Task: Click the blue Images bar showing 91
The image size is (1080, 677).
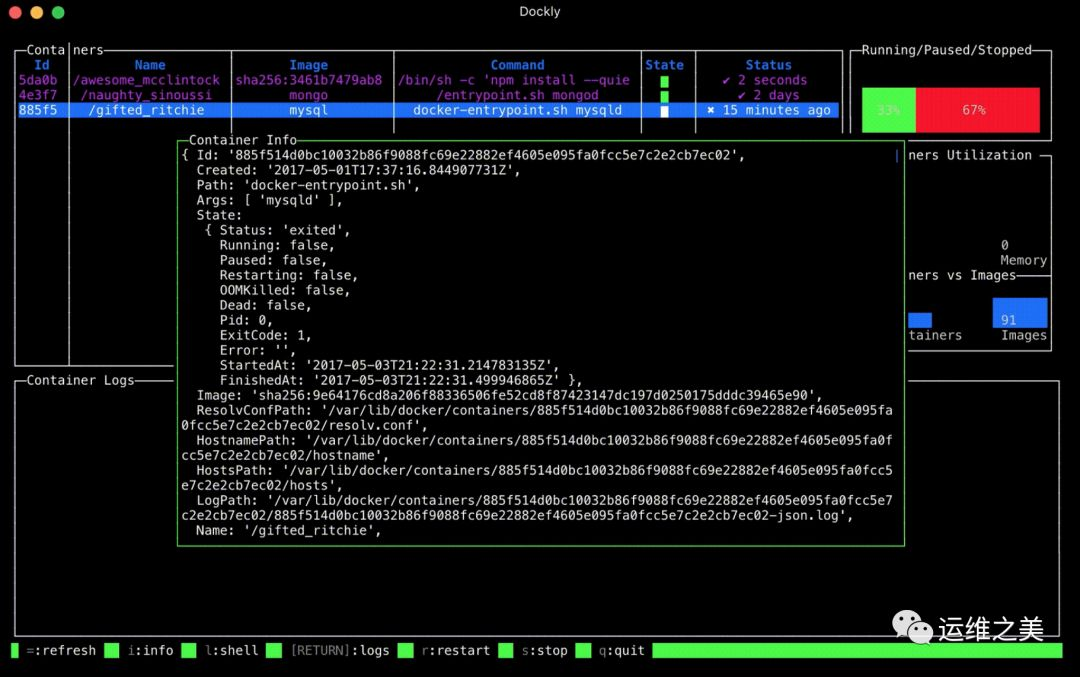Action: pos(1019,313)
